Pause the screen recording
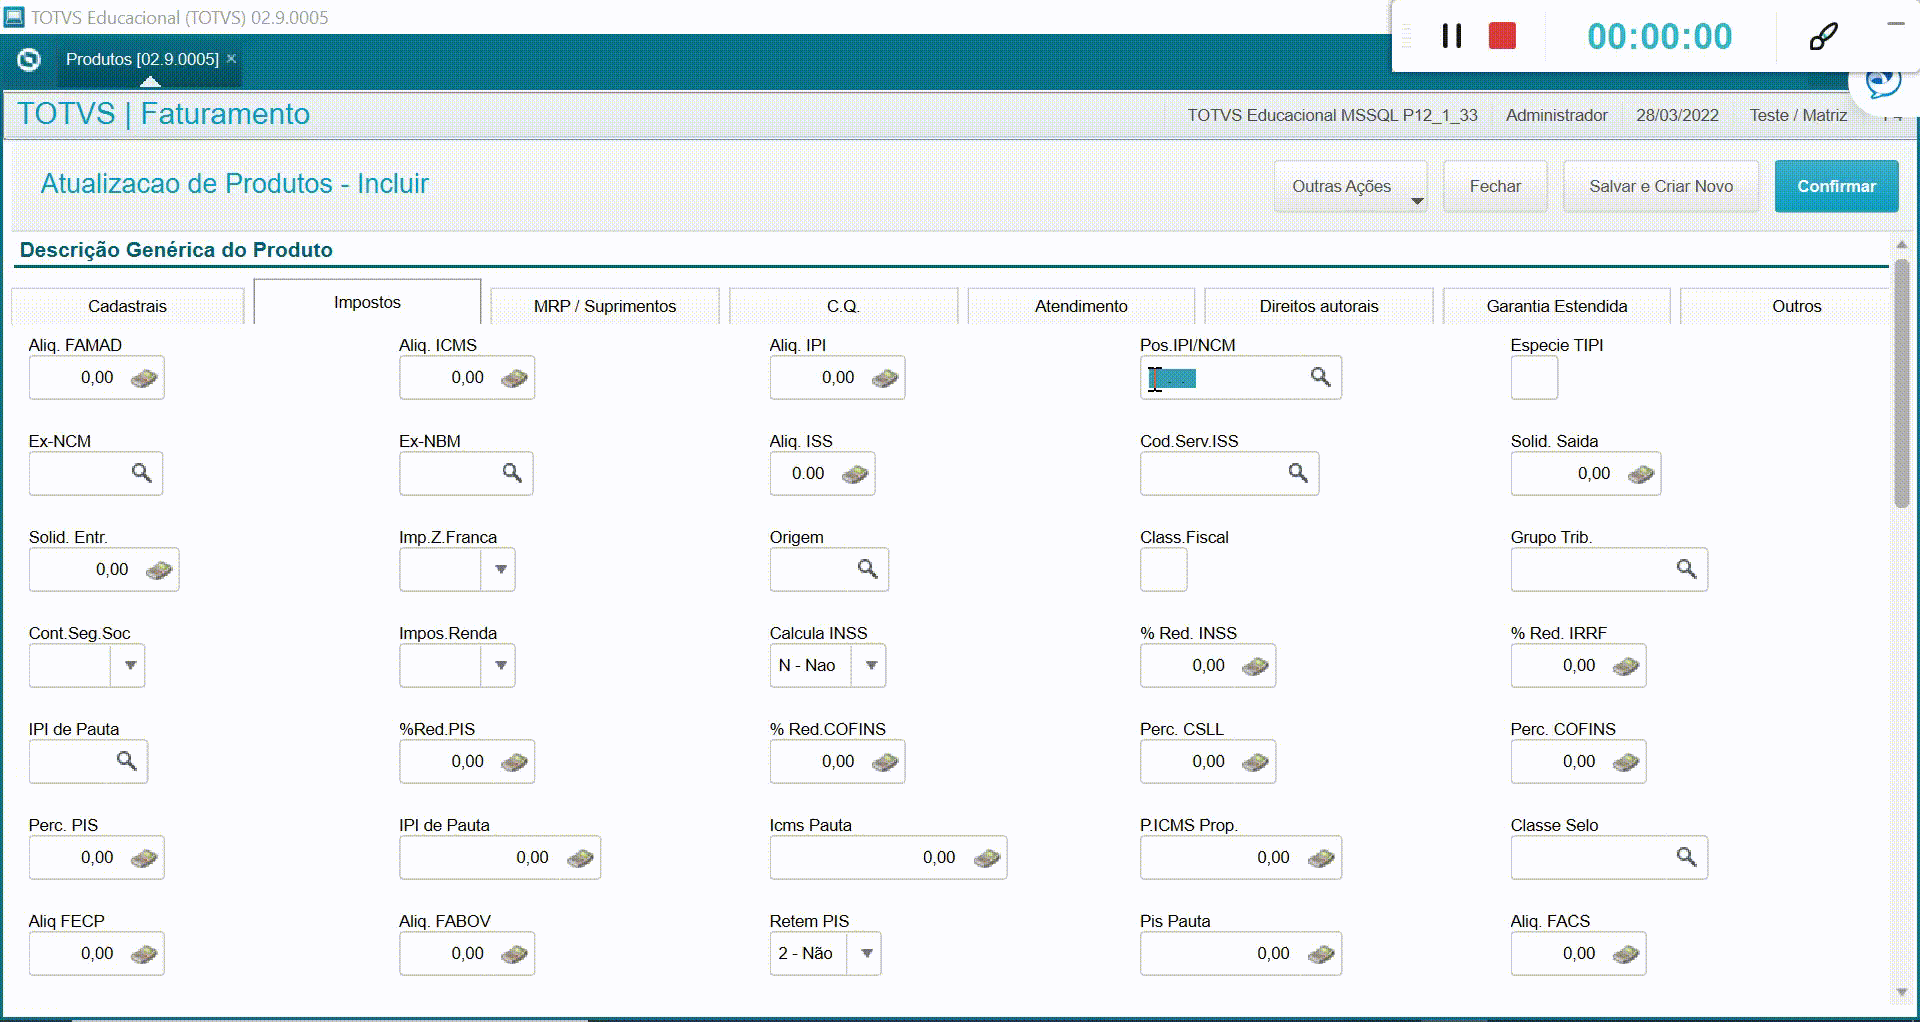 pyautogui.click(x=1452, y=36)
